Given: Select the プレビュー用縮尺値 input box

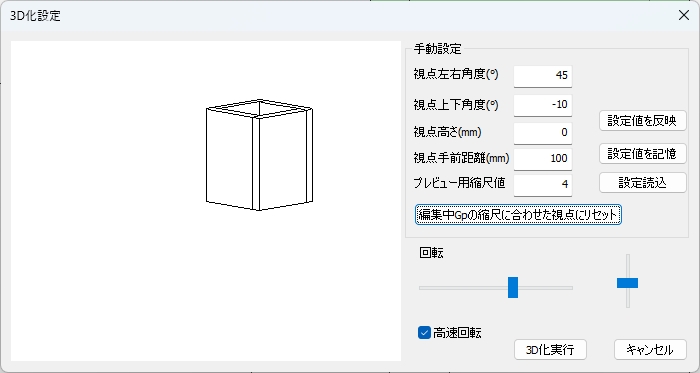Looking at the screenshot, I should click(x=542, y=185).
